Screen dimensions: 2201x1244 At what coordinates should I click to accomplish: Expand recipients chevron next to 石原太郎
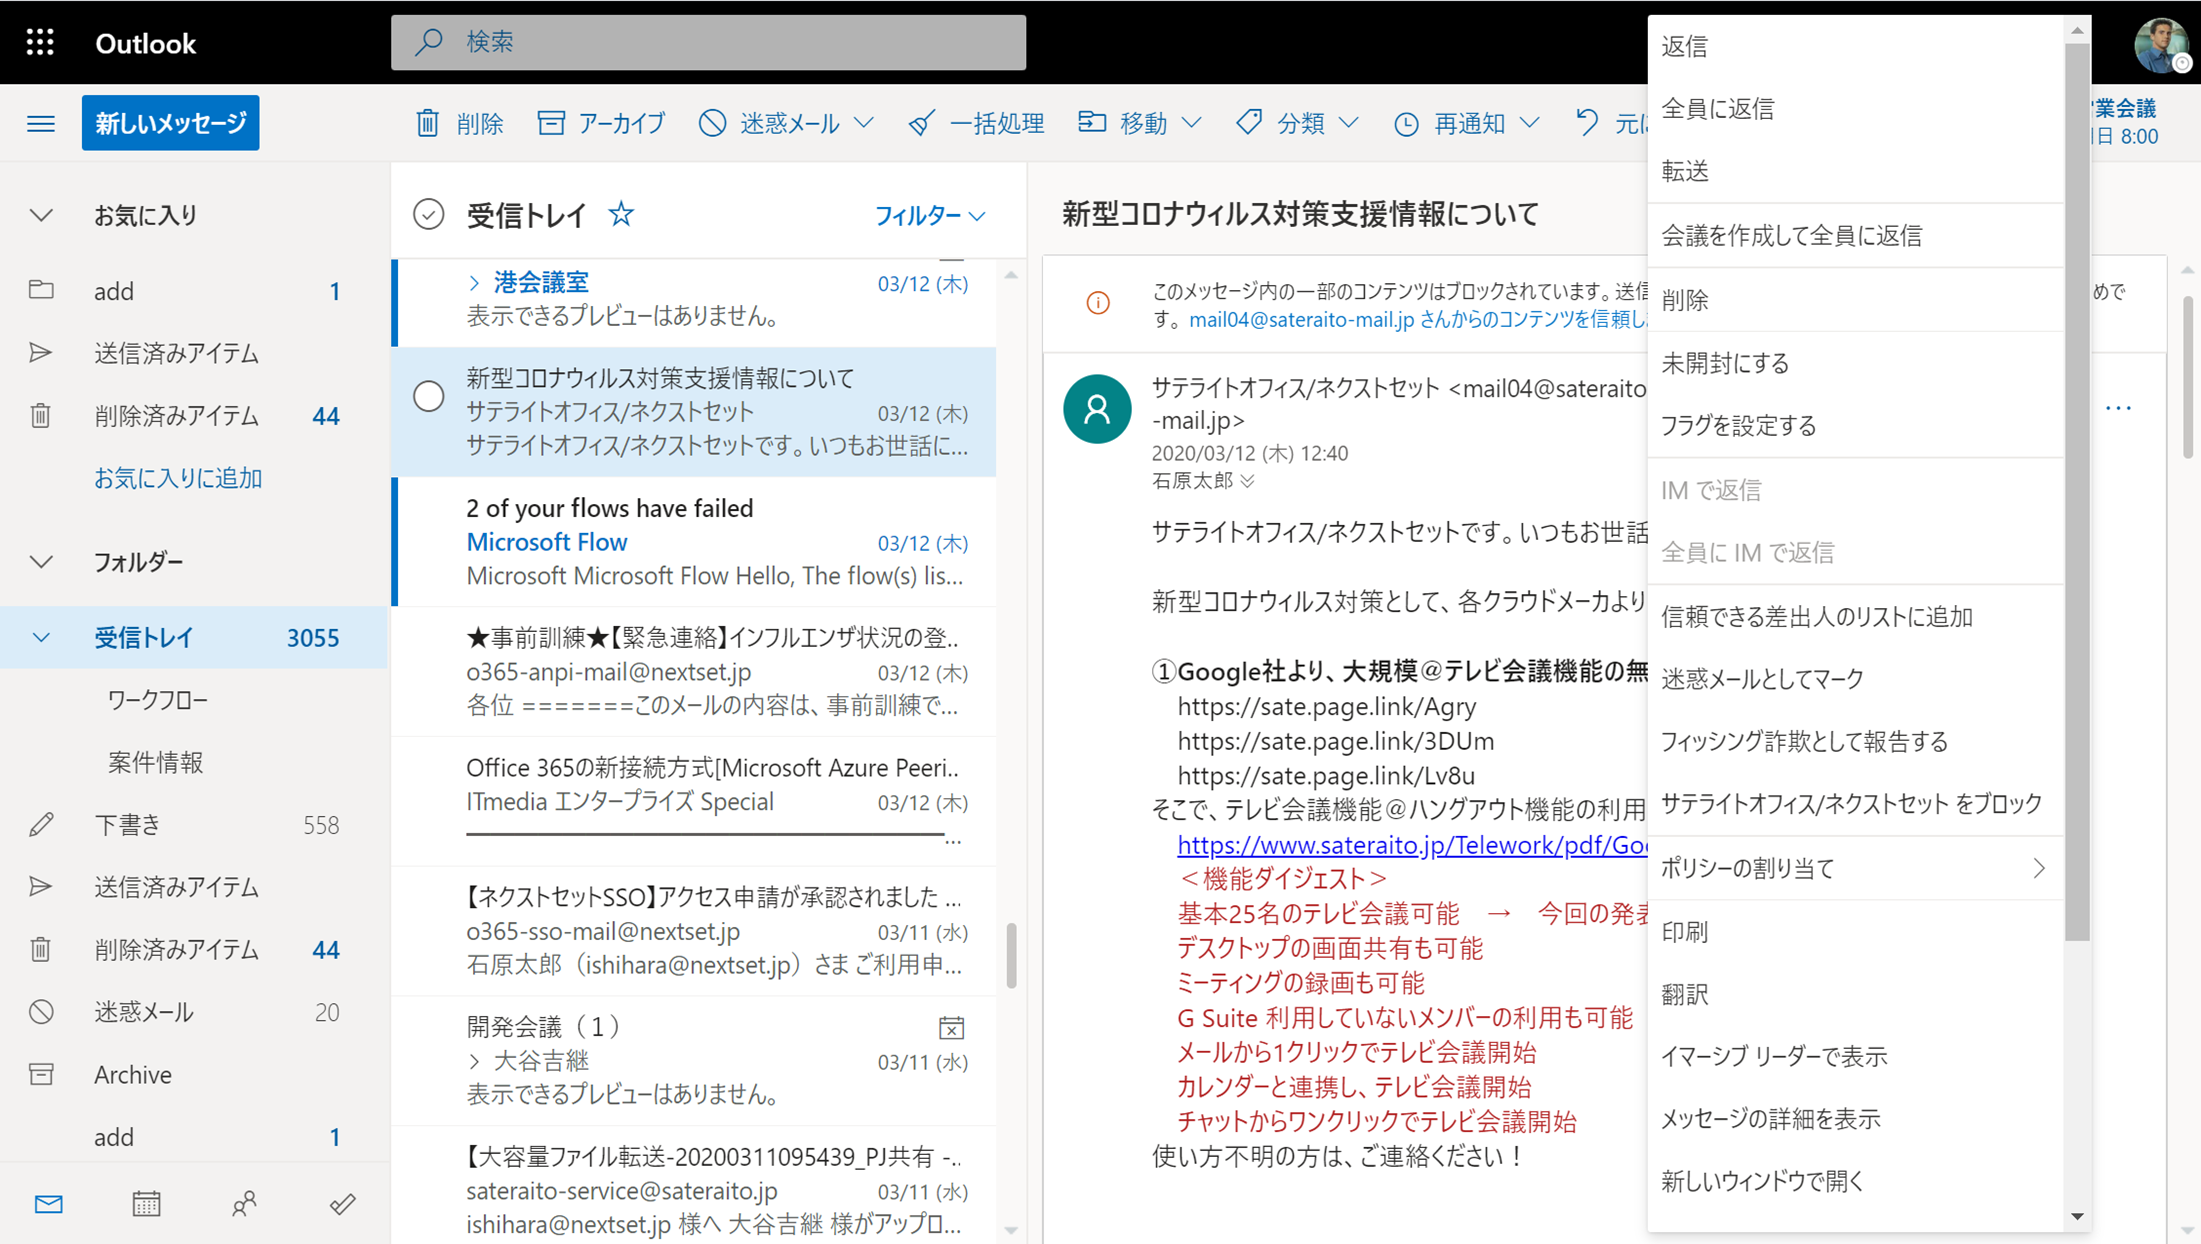1247,481
